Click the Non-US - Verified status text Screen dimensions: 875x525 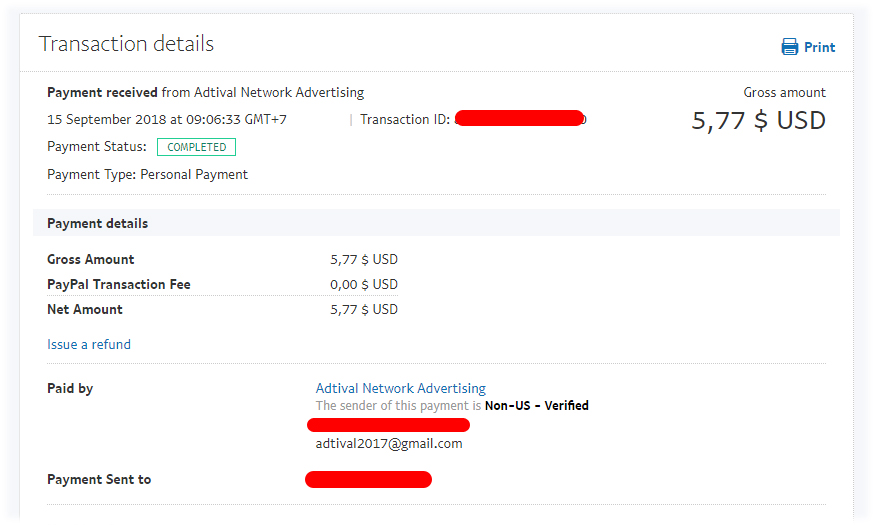tap(536, 406)
